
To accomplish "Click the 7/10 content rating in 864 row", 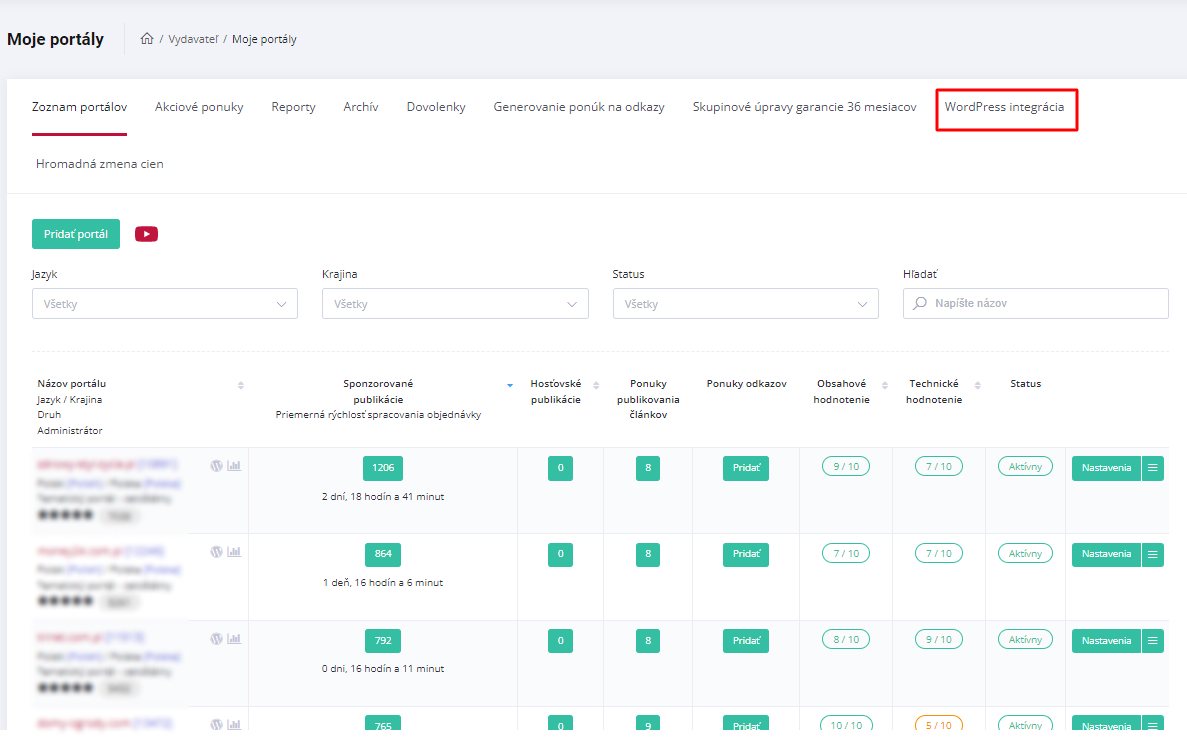I will [x=846, y=553].
